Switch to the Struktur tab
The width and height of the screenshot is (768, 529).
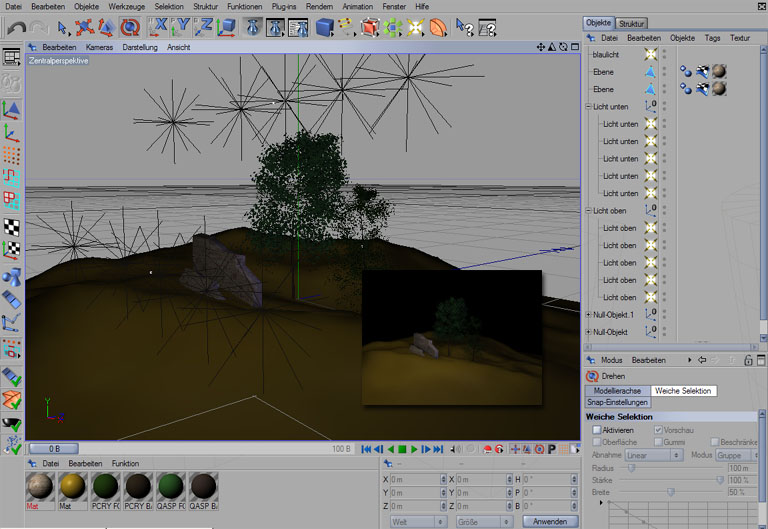[631, 23]
